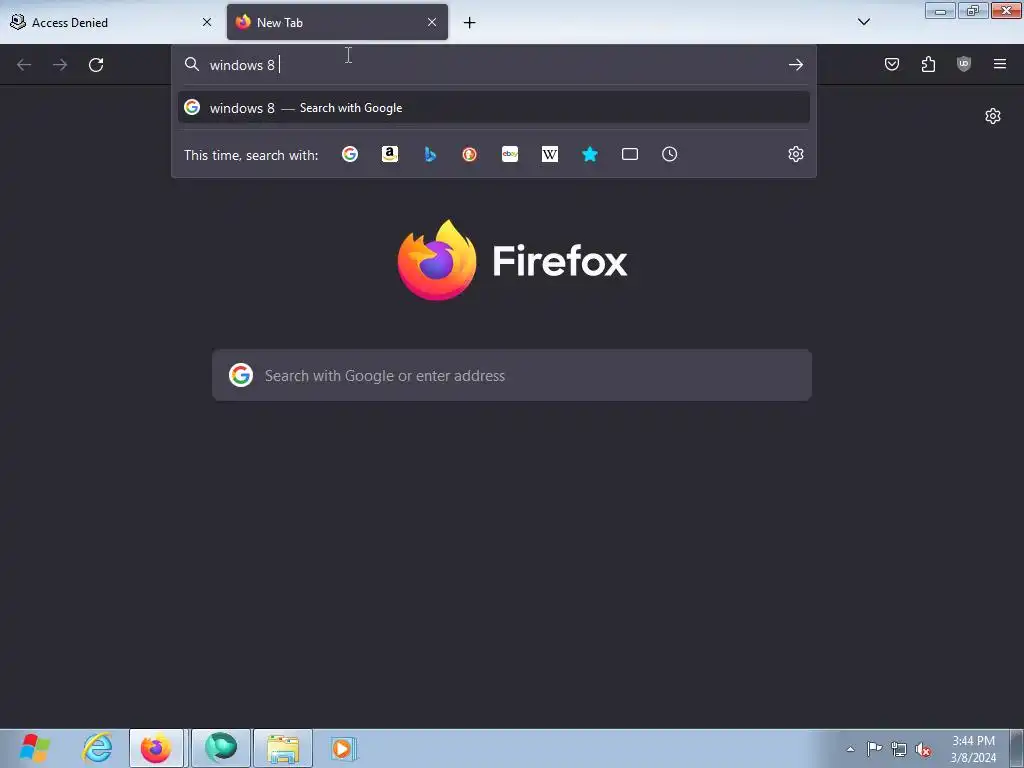Viewport: 1024px width, 768px height.
Task: Search this time with Wikipedia
Action: coord(550,154)
